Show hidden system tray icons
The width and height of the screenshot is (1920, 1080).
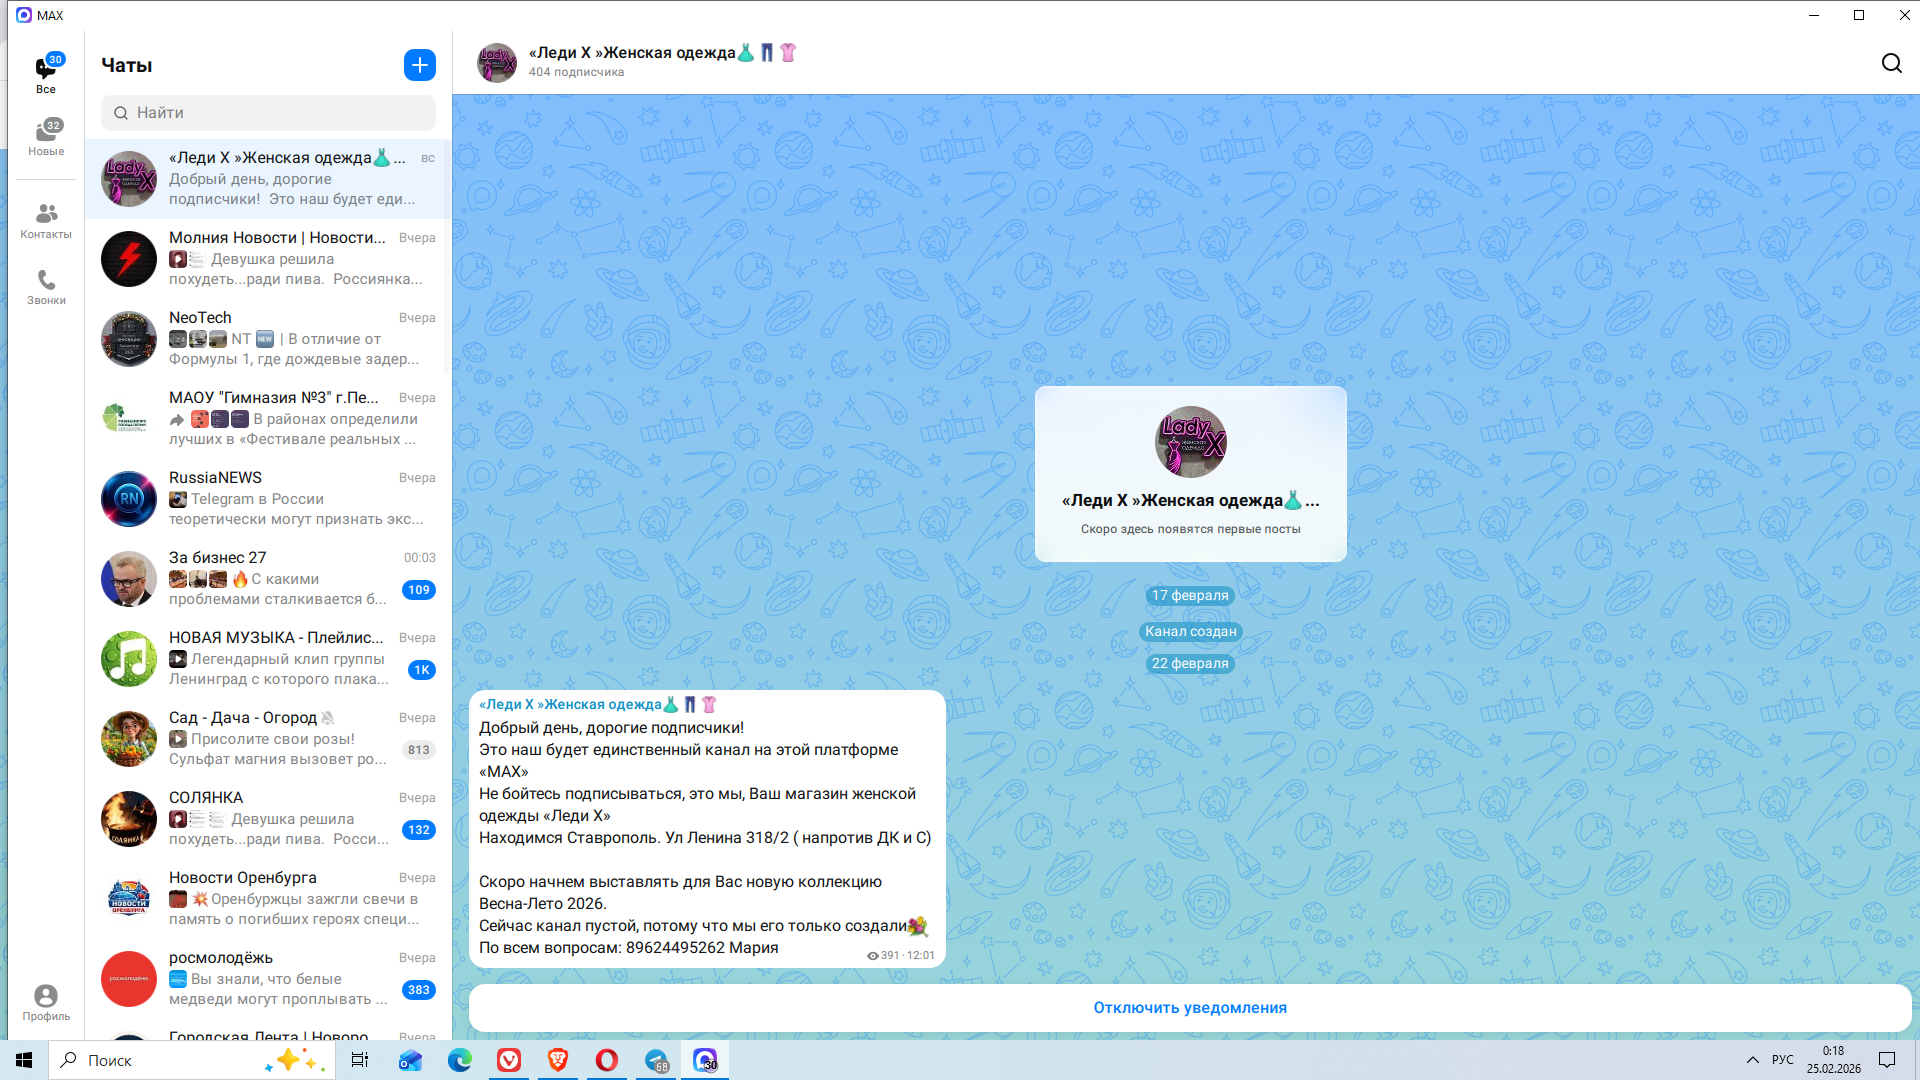[1752, 1060]
